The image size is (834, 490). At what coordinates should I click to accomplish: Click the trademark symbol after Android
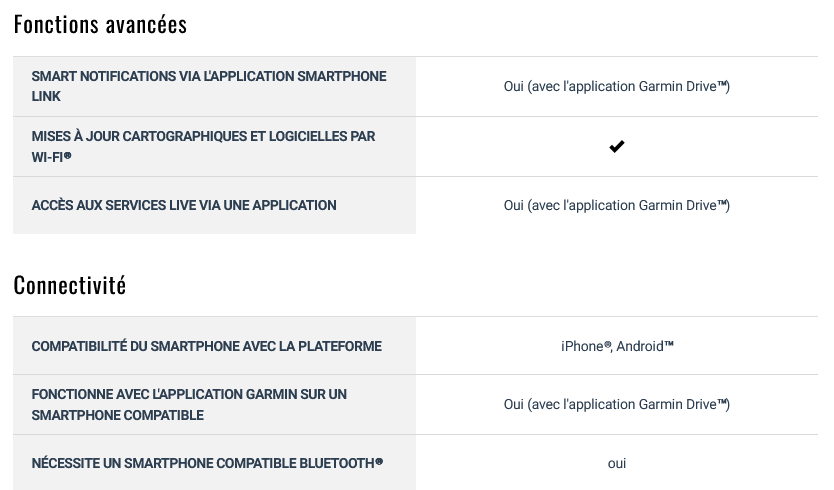(669, 344)
